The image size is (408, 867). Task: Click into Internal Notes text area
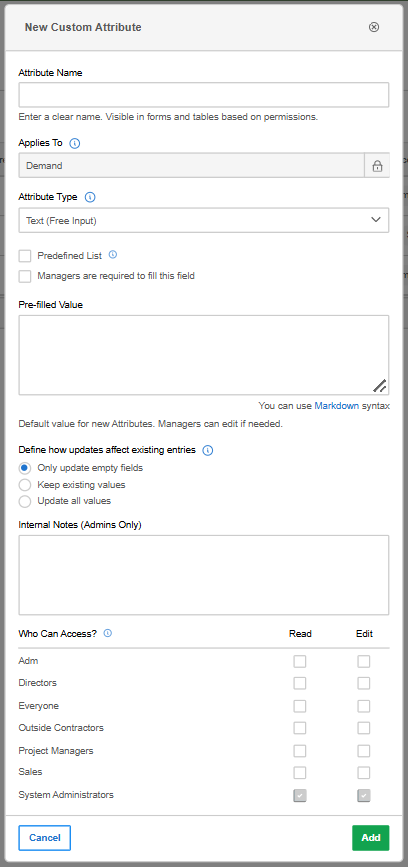(203, 575)
